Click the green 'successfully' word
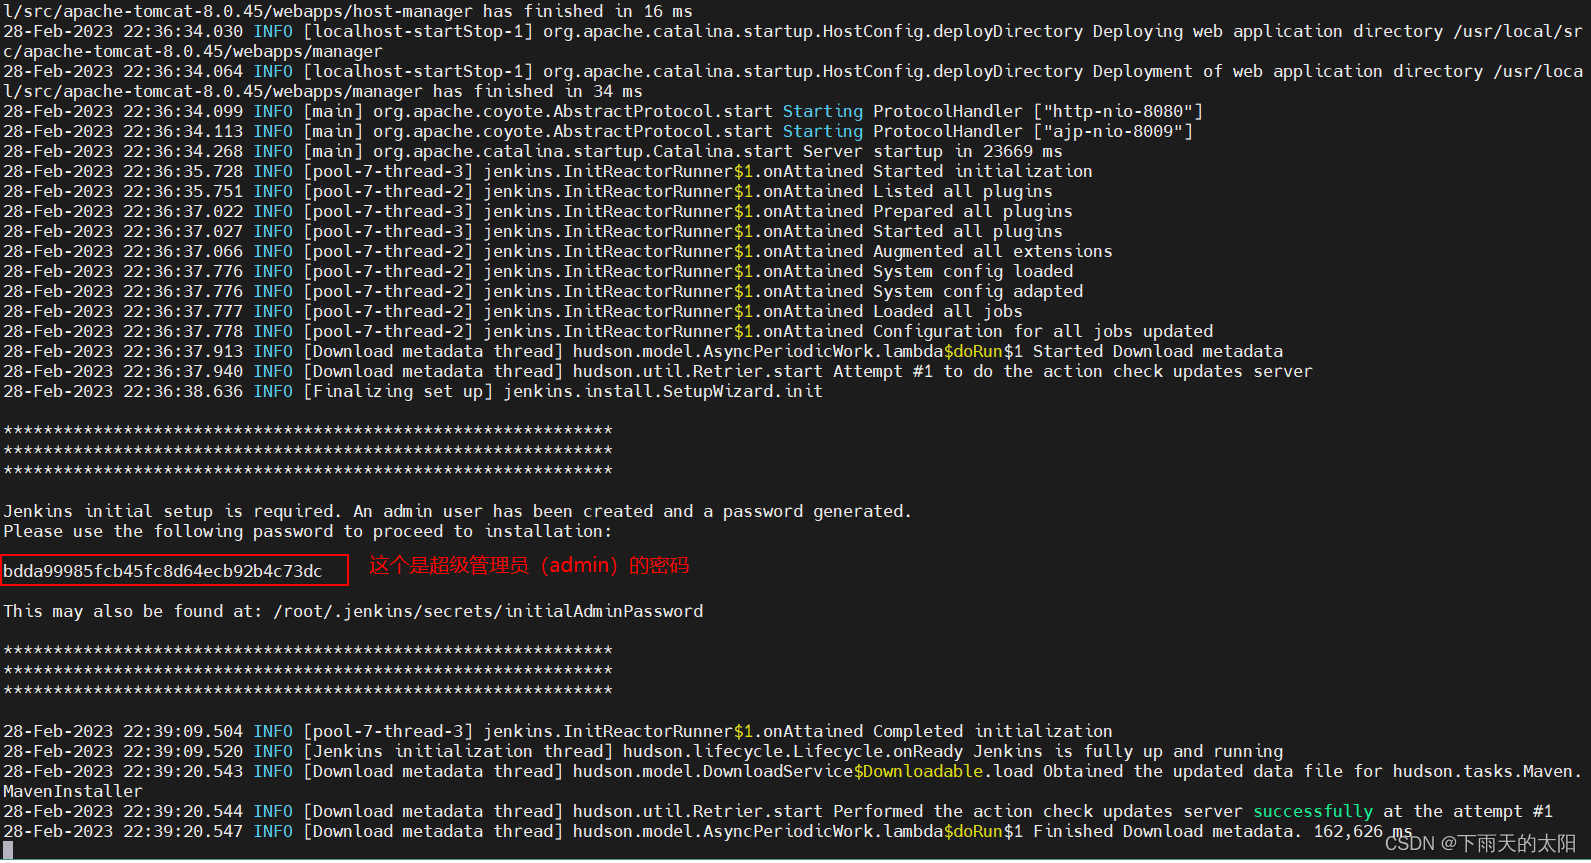The image size is (1591, 863). tap(1313, 811)
